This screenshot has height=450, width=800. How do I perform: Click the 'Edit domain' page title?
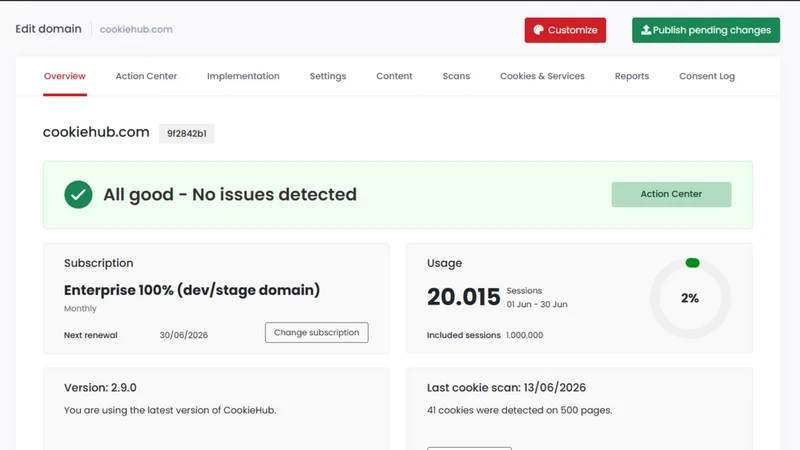(x=48, y=29)
